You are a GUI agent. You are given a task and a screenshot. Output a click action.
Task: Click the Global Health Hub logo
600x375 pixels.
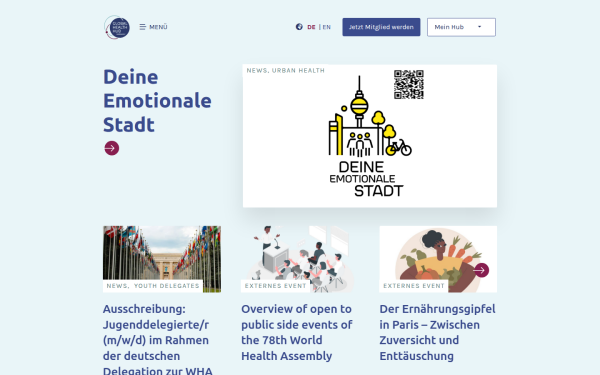pos(117,27)
